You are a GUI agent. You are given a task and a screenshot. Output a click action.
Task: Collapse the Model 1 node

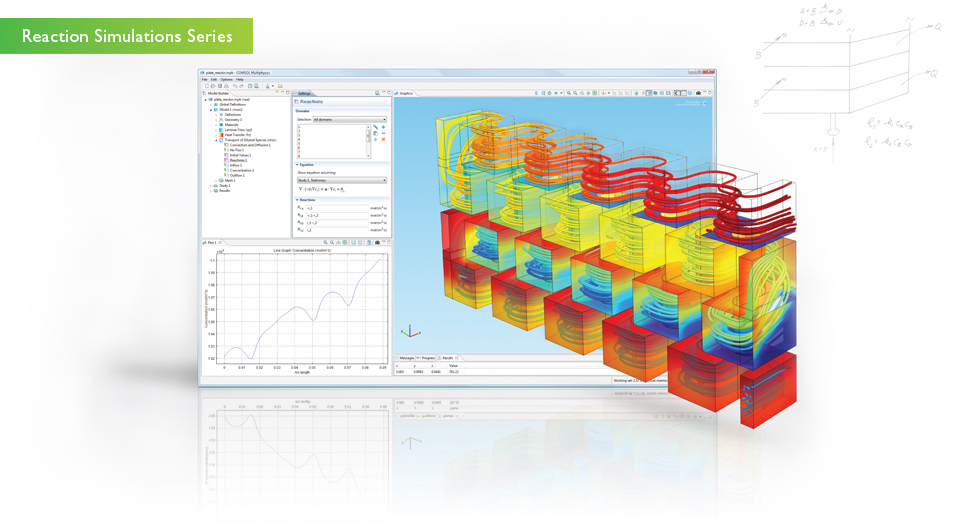(211, 109)
